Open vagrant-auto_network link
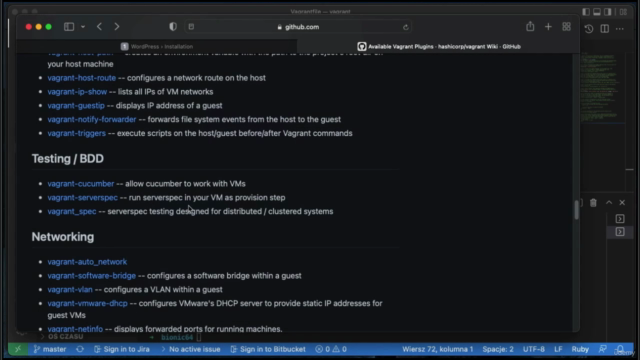The width and height of the screenshot is (640, 360). click(87, 262)
